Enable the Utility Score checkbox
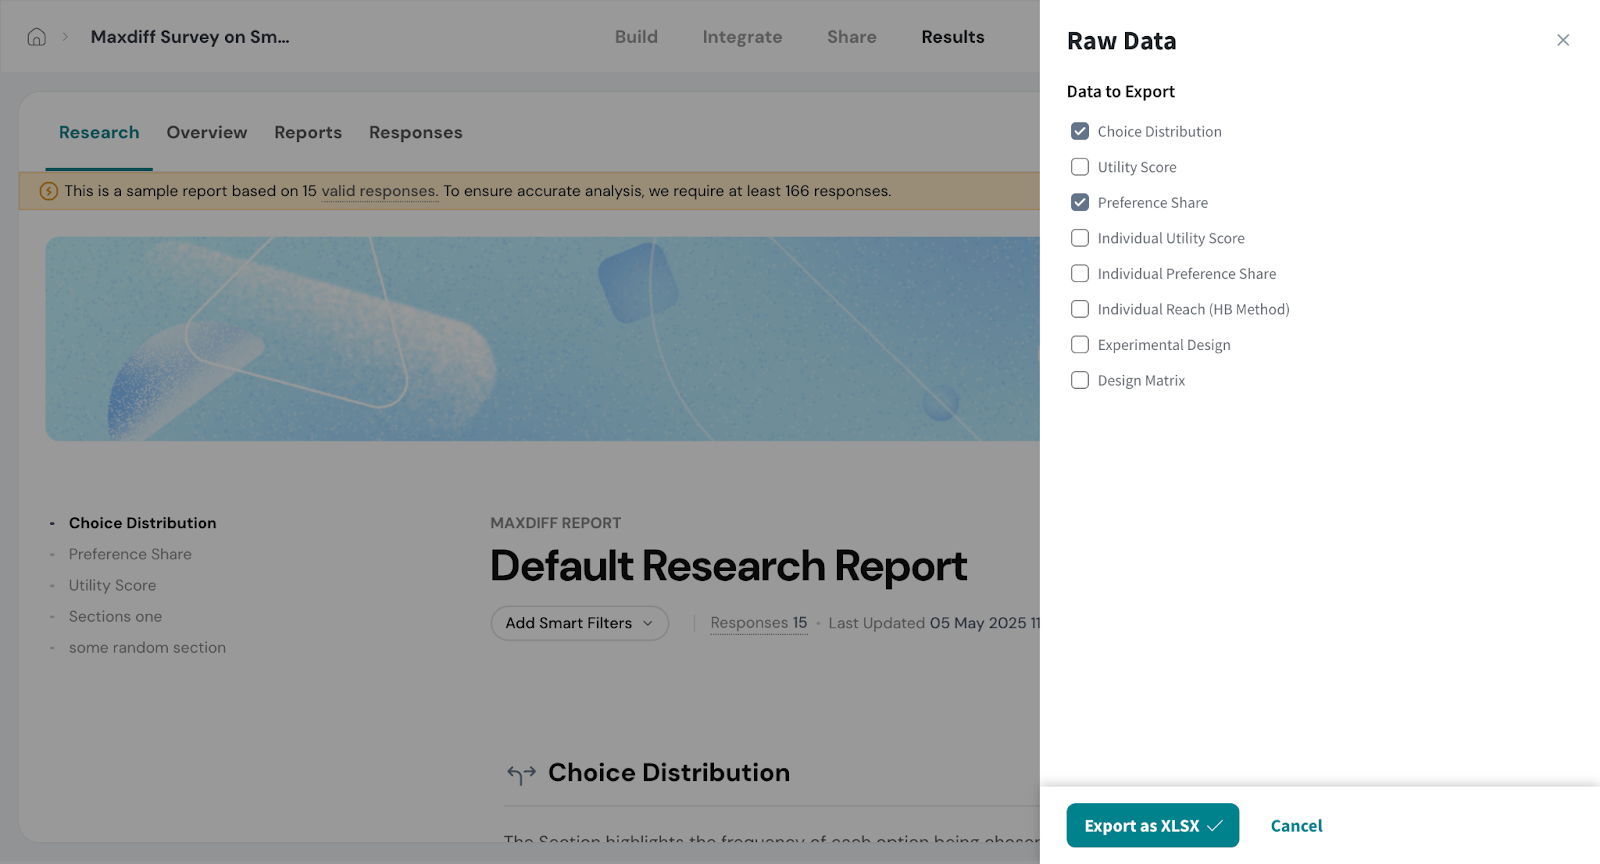 click(1080, 167)
